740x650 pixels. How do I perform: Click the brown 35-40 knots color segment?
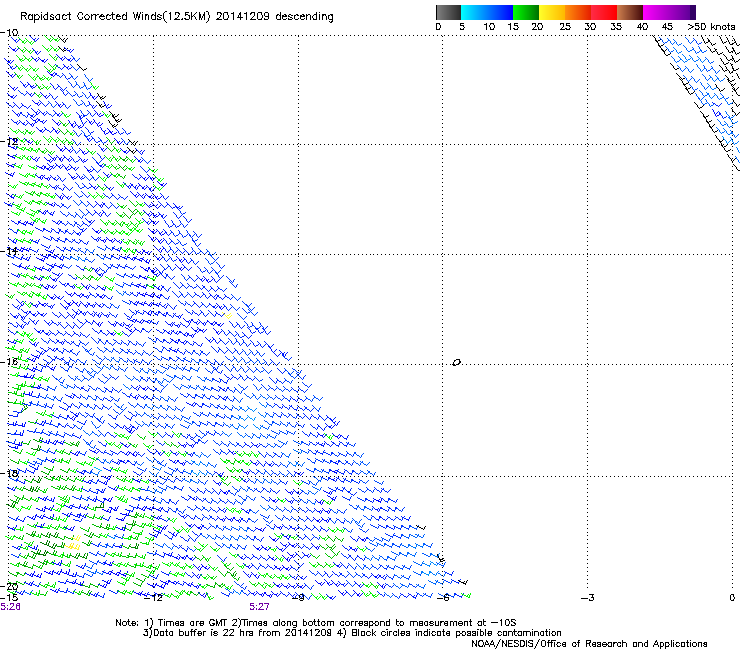tap(630, 12)
